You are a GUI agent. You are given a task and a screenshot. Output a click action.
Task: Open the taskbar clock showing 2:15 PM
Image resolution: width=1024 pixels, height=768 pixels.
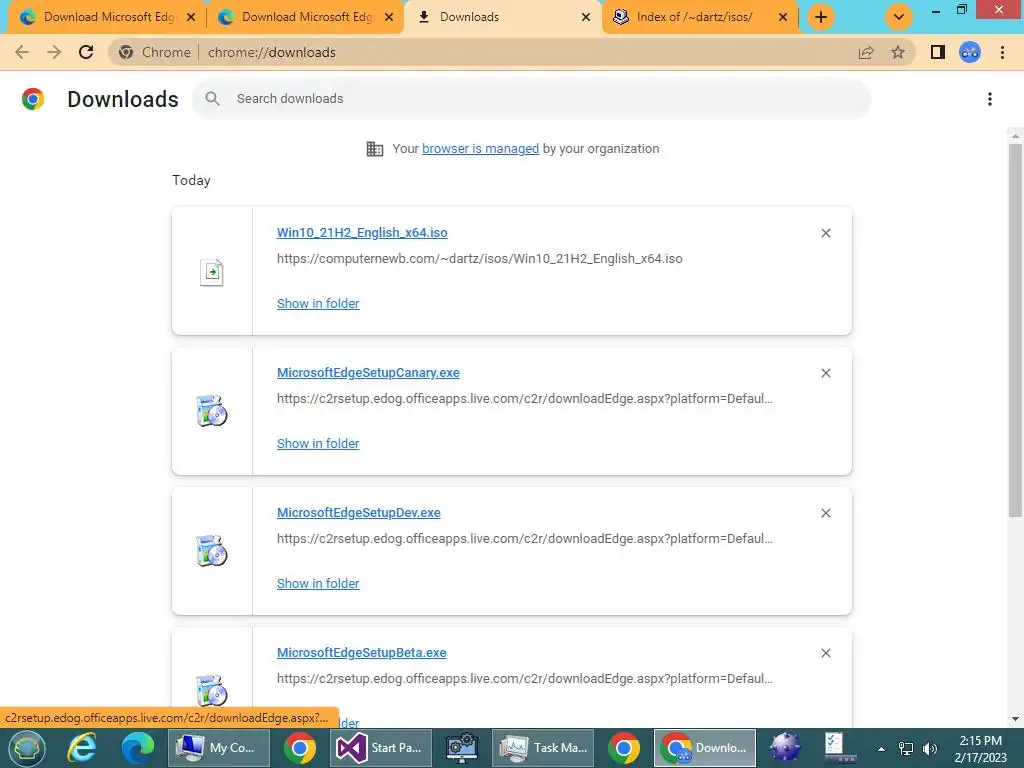980,749
